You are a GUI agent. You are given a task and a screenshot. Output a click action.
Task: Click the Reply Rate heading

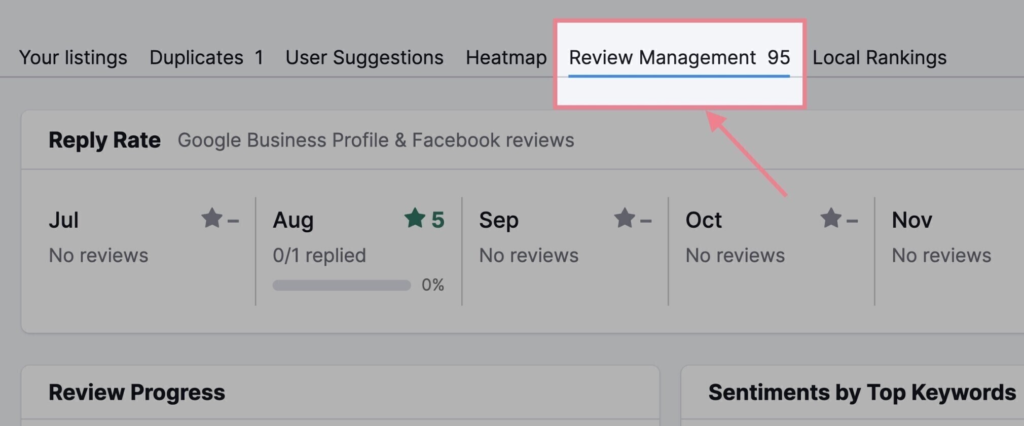[x=104, y=140]
